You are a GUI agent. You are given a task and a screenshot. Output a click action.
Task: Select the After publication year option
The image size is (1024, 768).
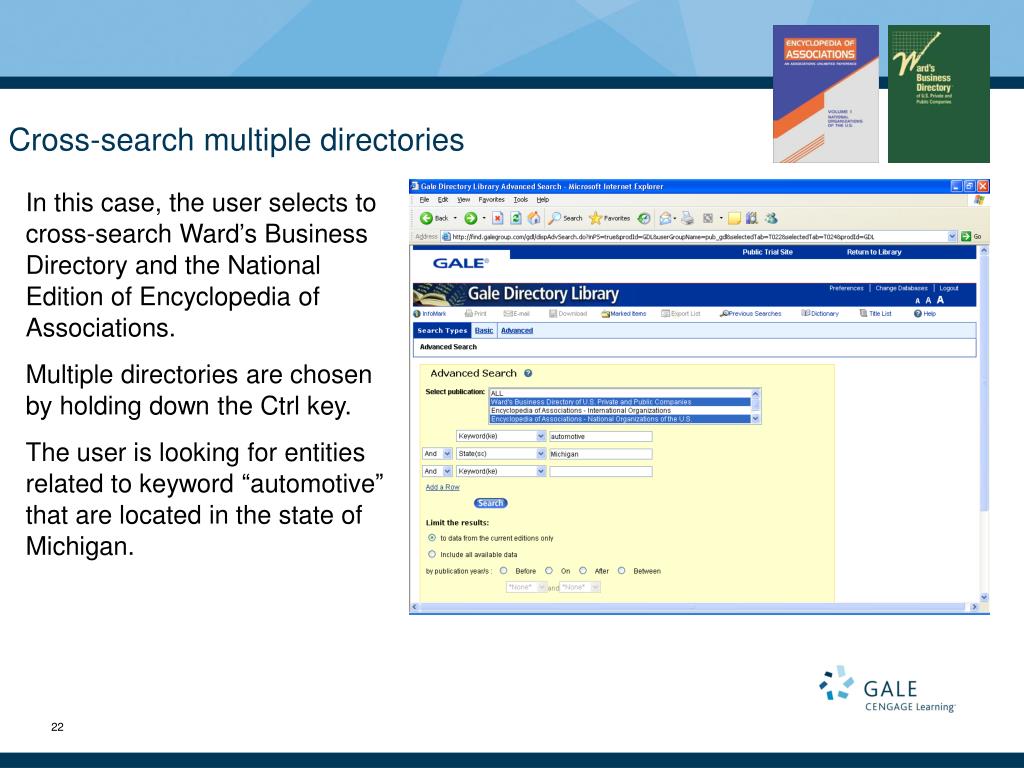(x=583, y=571)
